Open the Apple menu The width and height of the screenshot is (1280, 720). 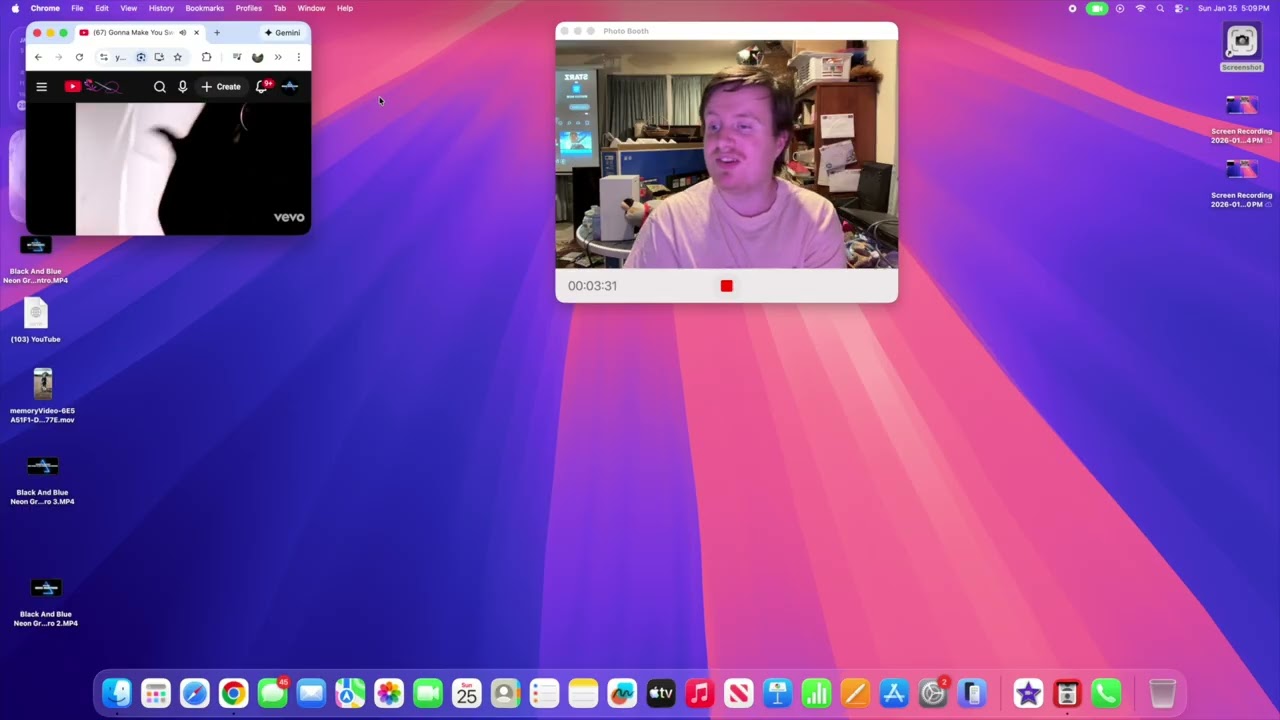point(15,8)
